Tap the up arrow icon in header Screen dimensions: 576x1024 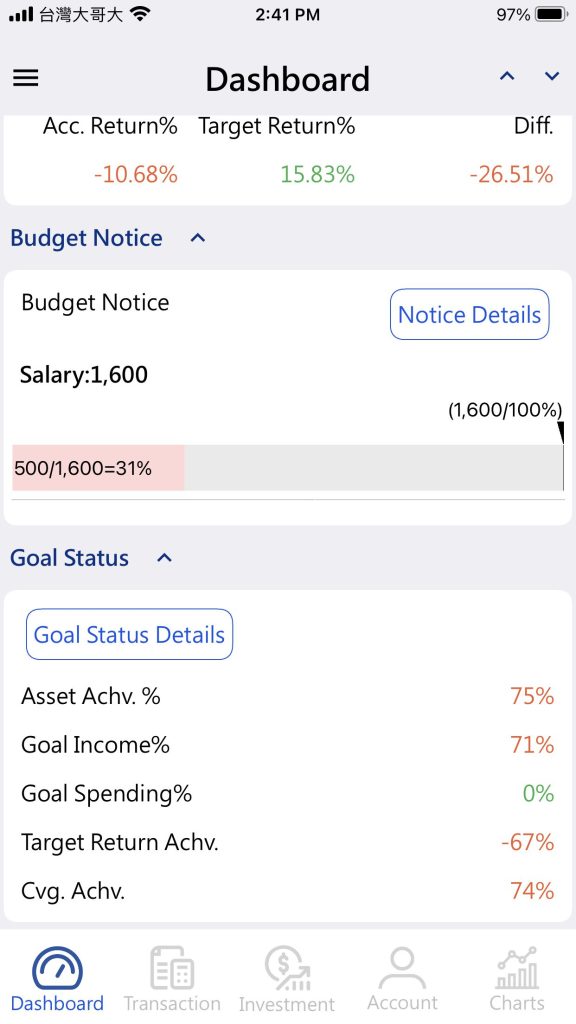507,76
